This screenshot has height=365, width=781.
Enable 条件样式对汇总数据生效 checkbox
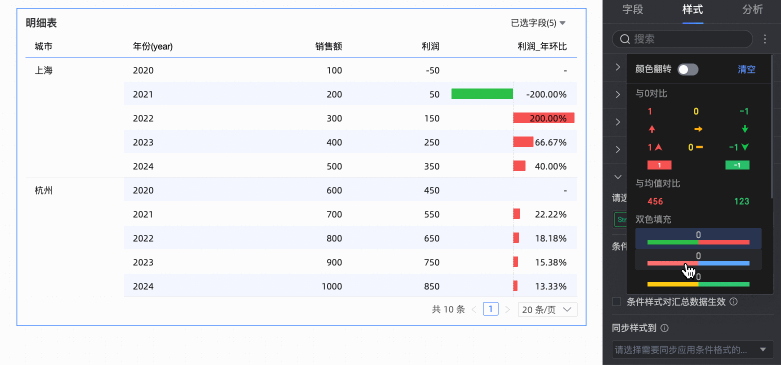(x=617, y=301)
